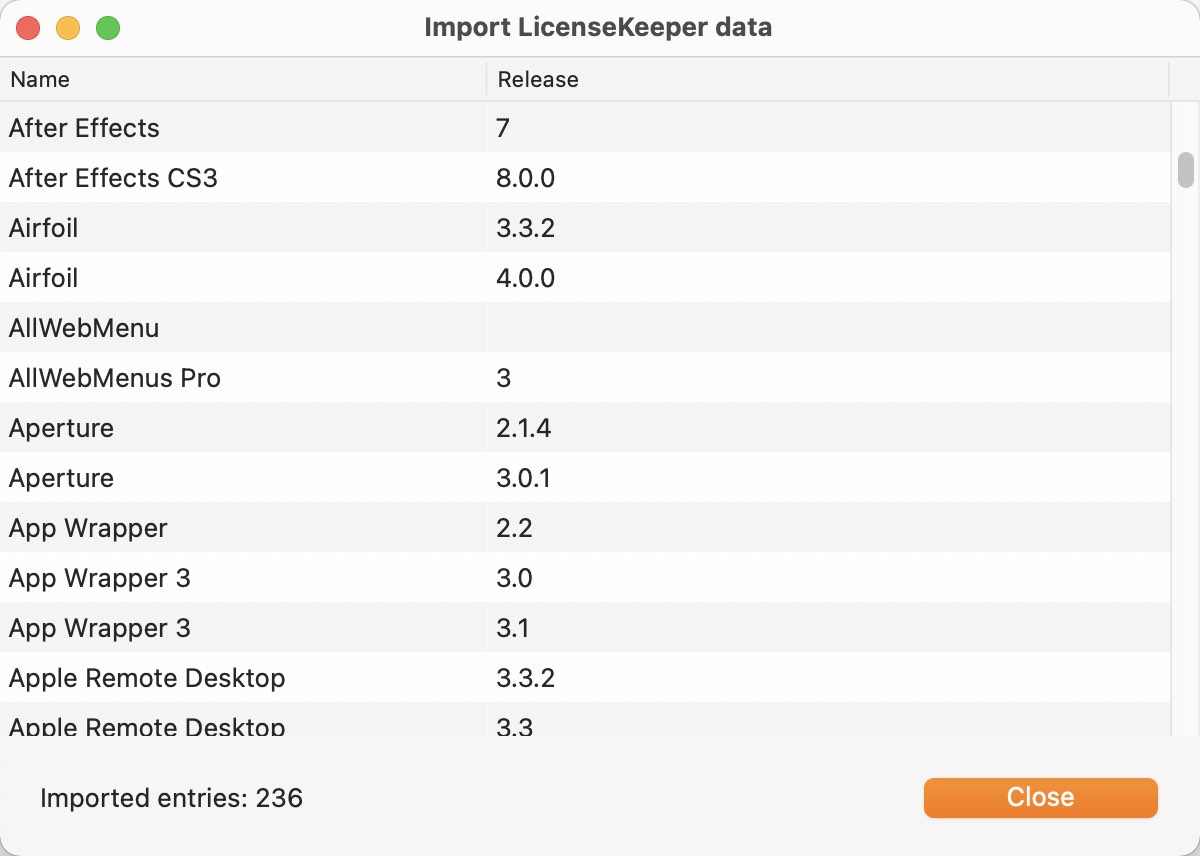Select the AllWebMenus Pro row
1200x856 pixels.
[x=585, y=378]
